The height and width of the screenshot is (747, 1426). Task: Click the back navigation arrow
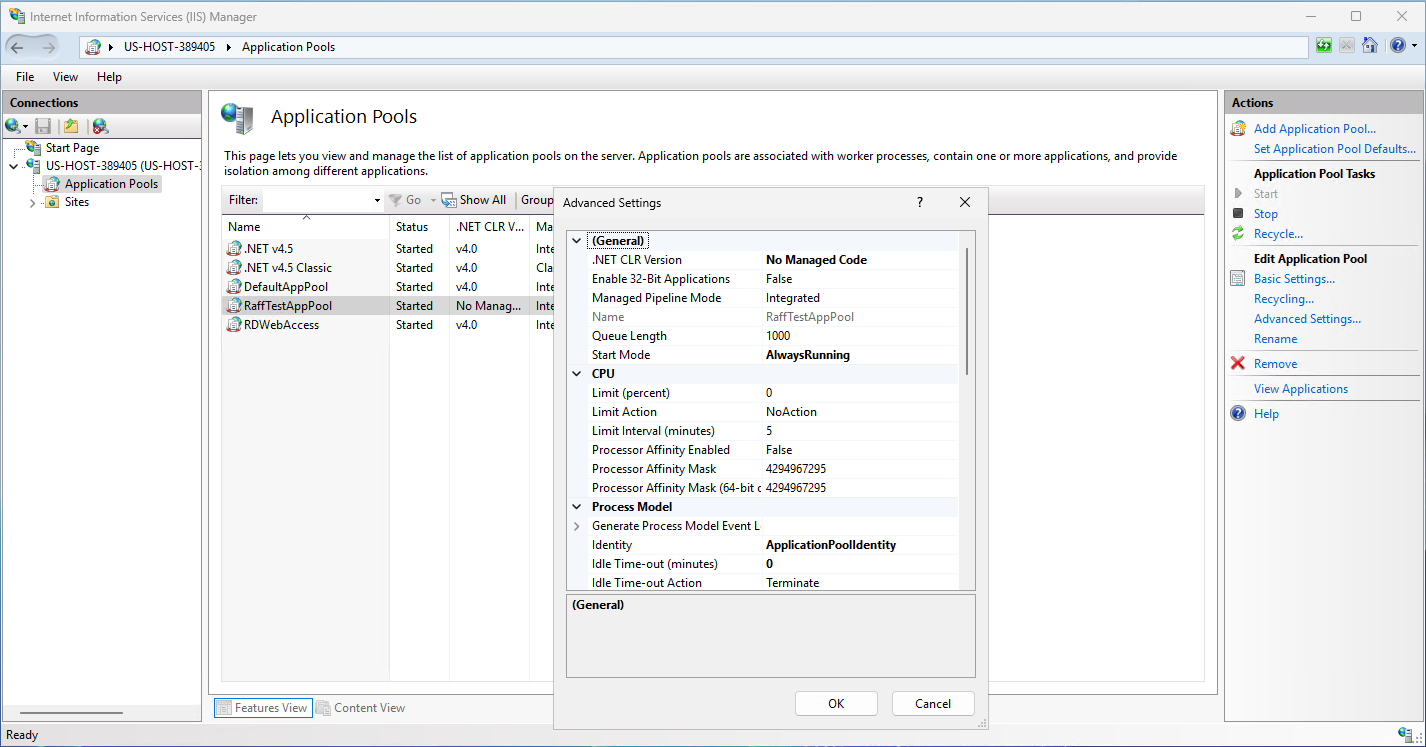17,47
